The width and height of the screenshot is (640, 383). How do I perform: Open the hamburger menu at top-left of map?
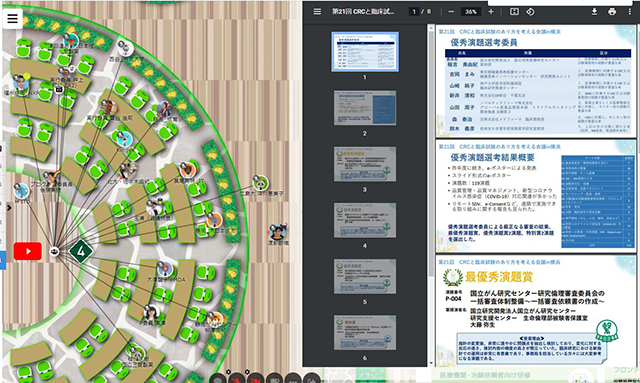pyautogui.click(x=12, y=18)
